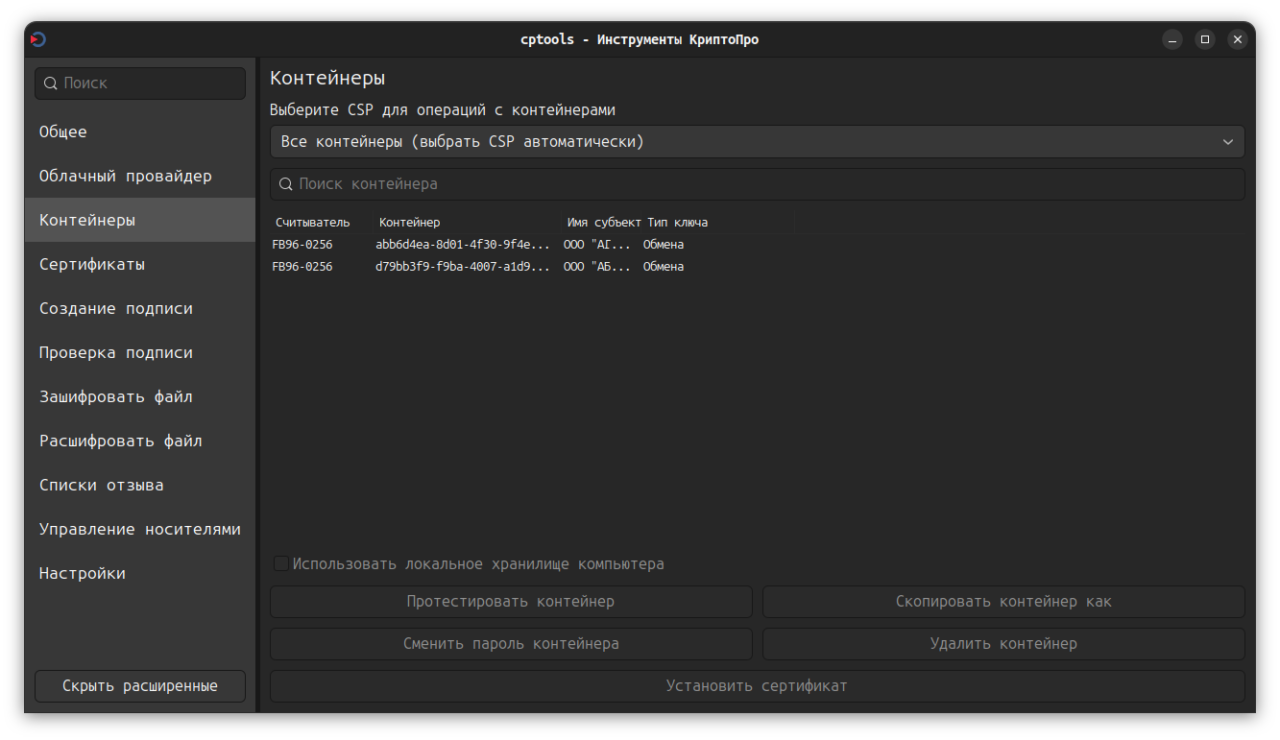Select container abb6d4ea-8d01-4f30-9f4e...
Viewport: 1280px width, 740px height.
pos(463,245)
